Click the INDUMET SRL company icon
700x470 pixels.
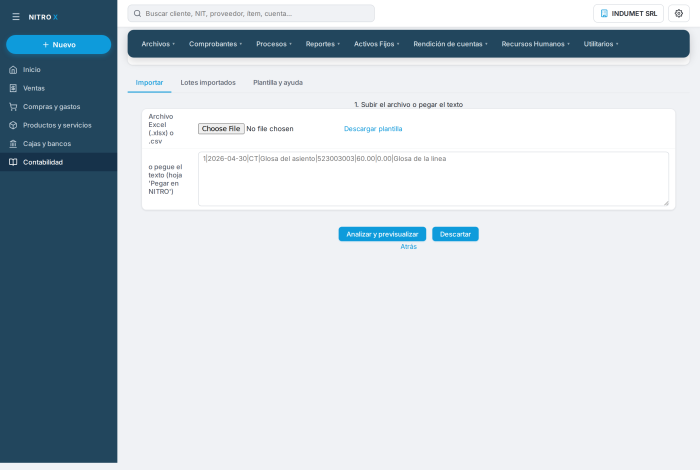pyautogui.click(x=604, y=13)
